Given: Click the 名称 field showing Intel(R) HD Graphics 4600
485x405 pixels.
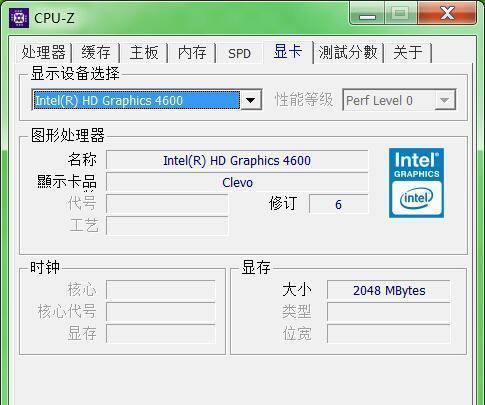Looking at the screenshot, I should point(237,160).
